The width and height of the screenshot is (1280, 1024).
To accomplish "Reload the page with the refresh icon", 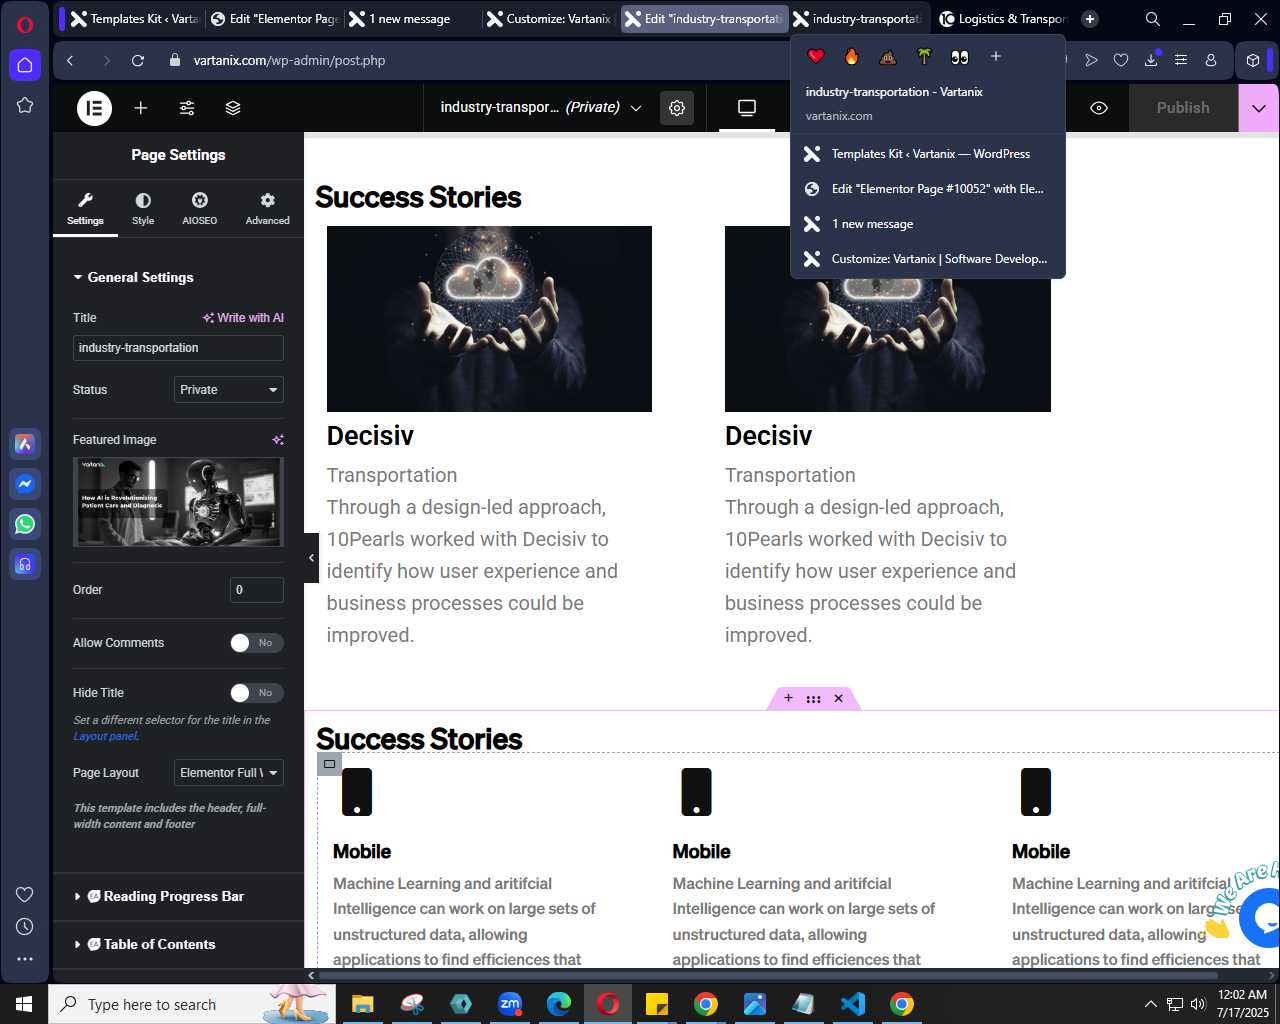I will tap(138, 61).
